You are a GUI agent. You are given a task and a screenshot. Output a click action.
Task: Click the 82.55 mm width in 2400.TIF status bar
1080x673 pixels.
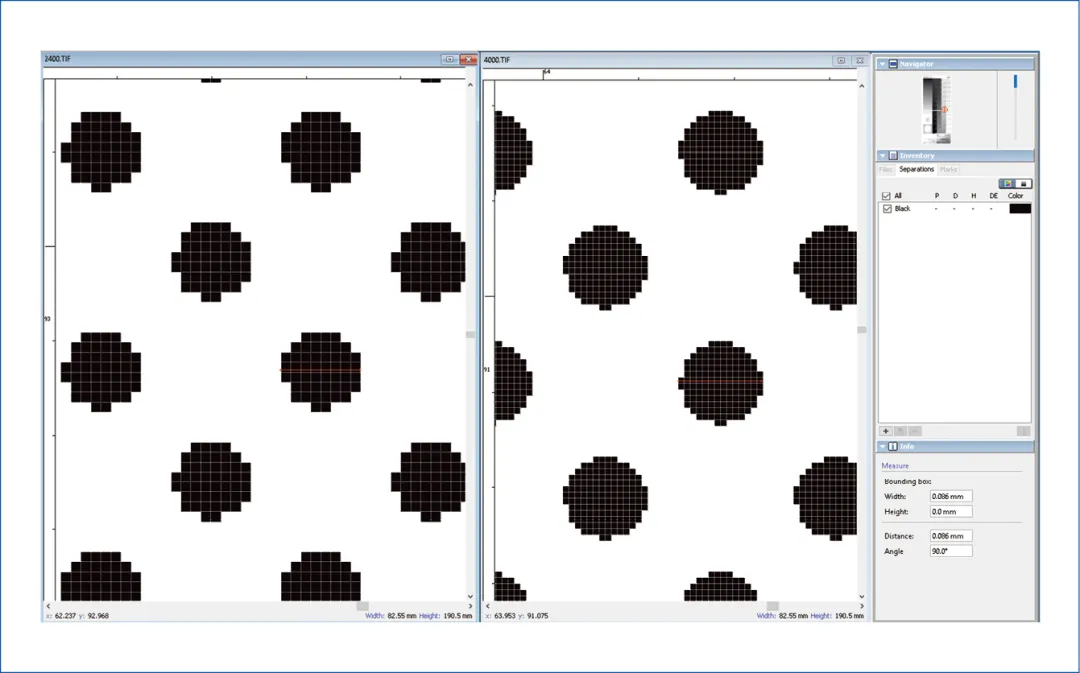[x=402, y=616]
